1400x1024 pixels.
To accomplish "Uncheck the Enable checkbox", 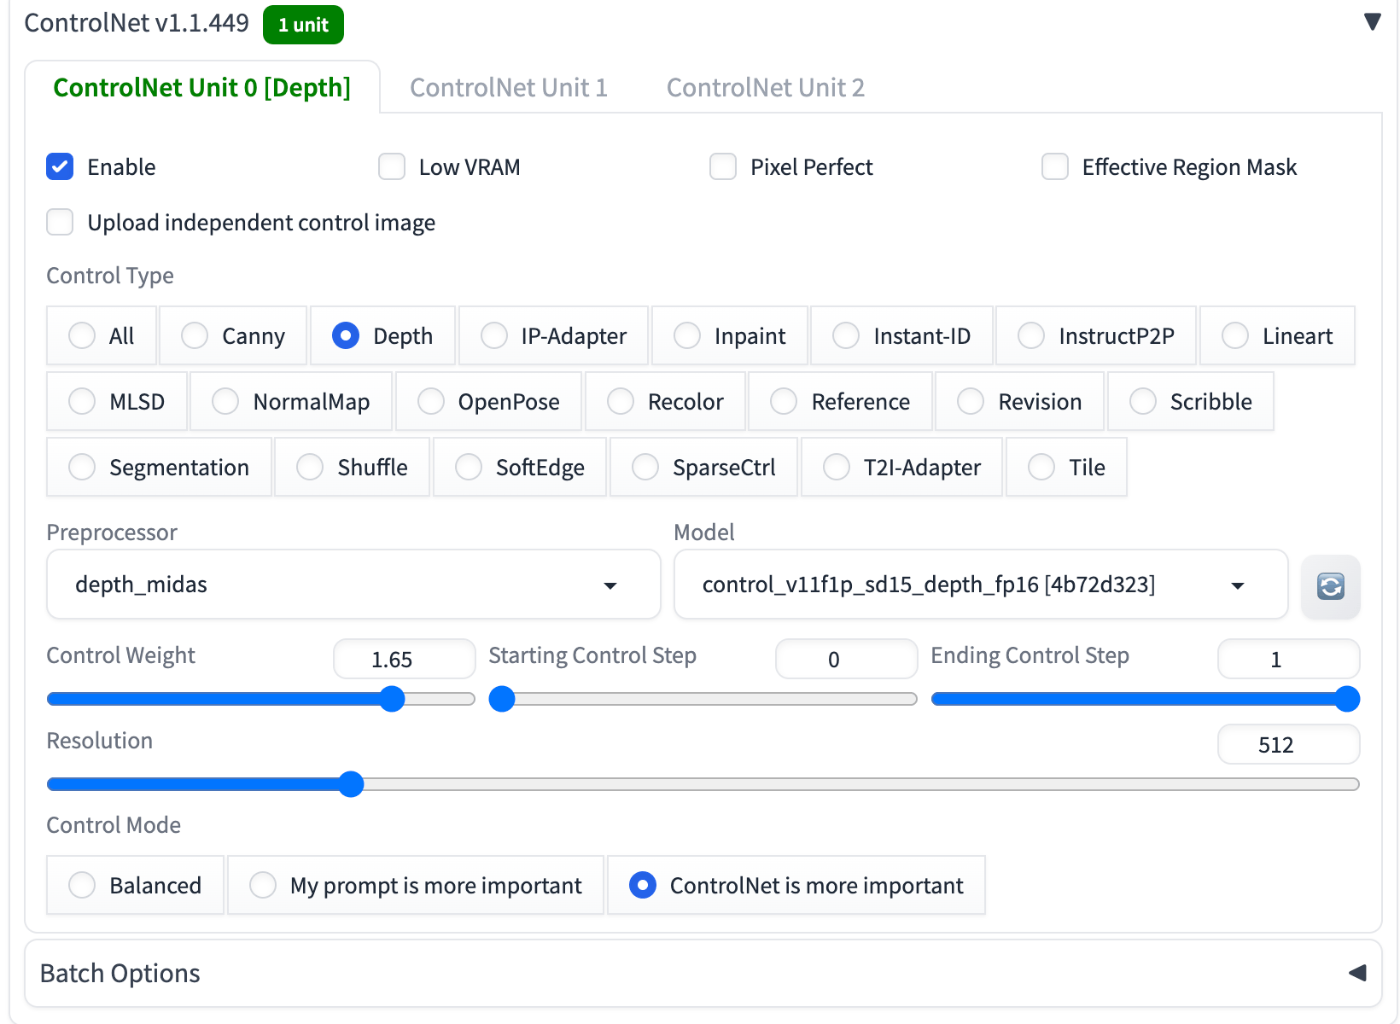I will point(60,167).
